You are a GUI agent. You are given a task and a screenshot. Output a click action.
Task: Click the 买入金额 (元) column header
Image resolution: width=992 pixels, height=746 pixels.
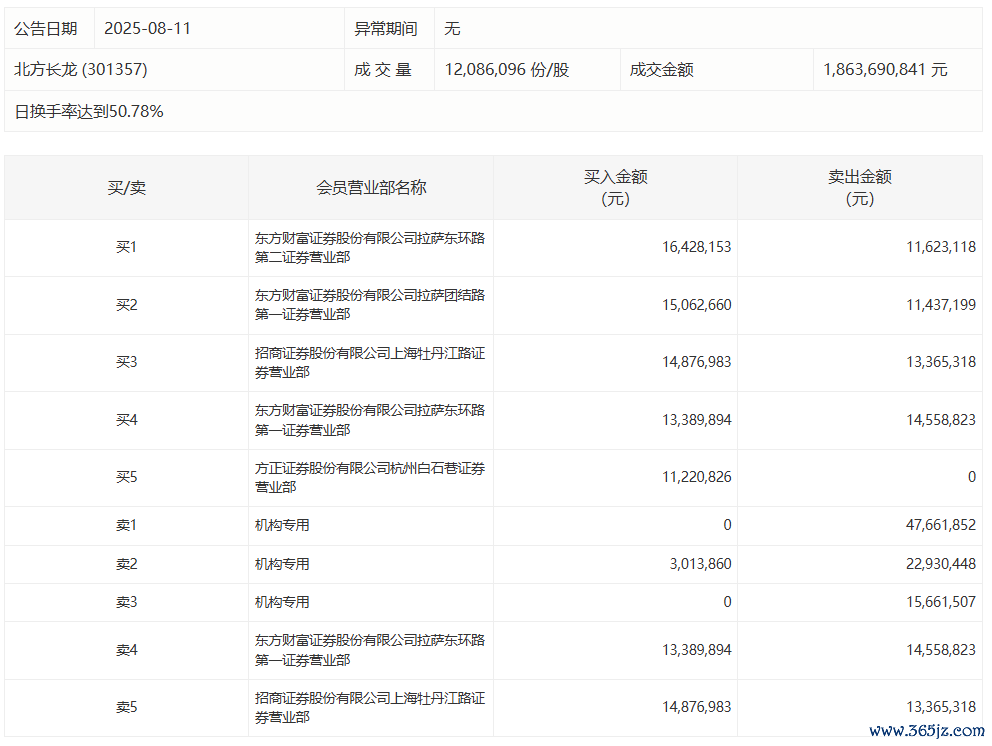point(615,188)
